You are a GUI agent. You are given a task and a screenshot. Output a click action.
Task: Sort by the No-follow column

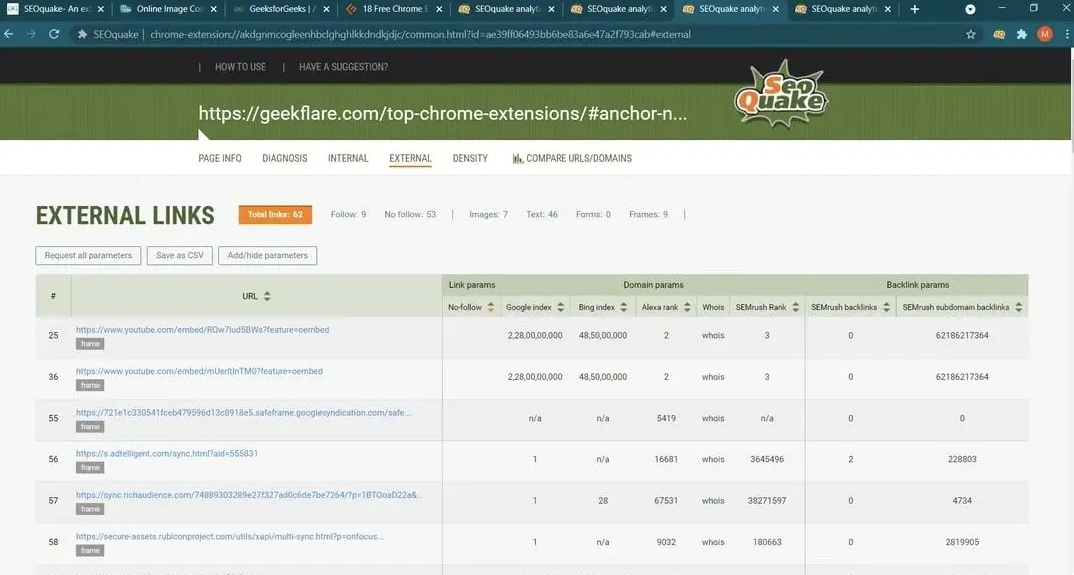coord(490,307)
